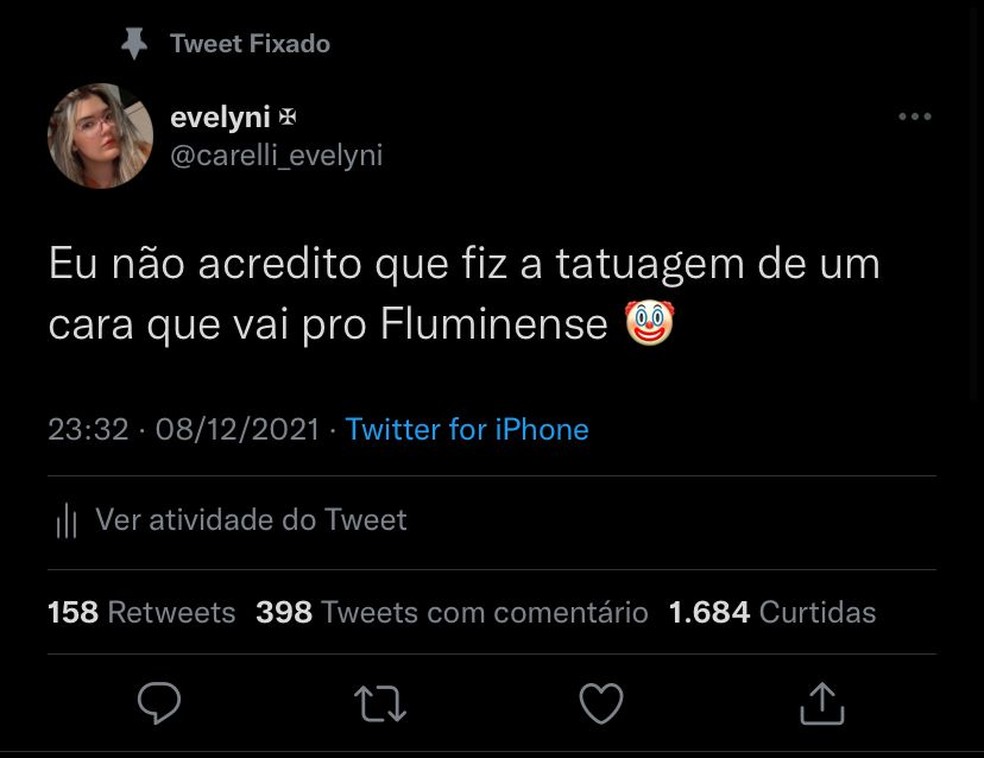Open the three-dot more options menu

tap(915, 117)
